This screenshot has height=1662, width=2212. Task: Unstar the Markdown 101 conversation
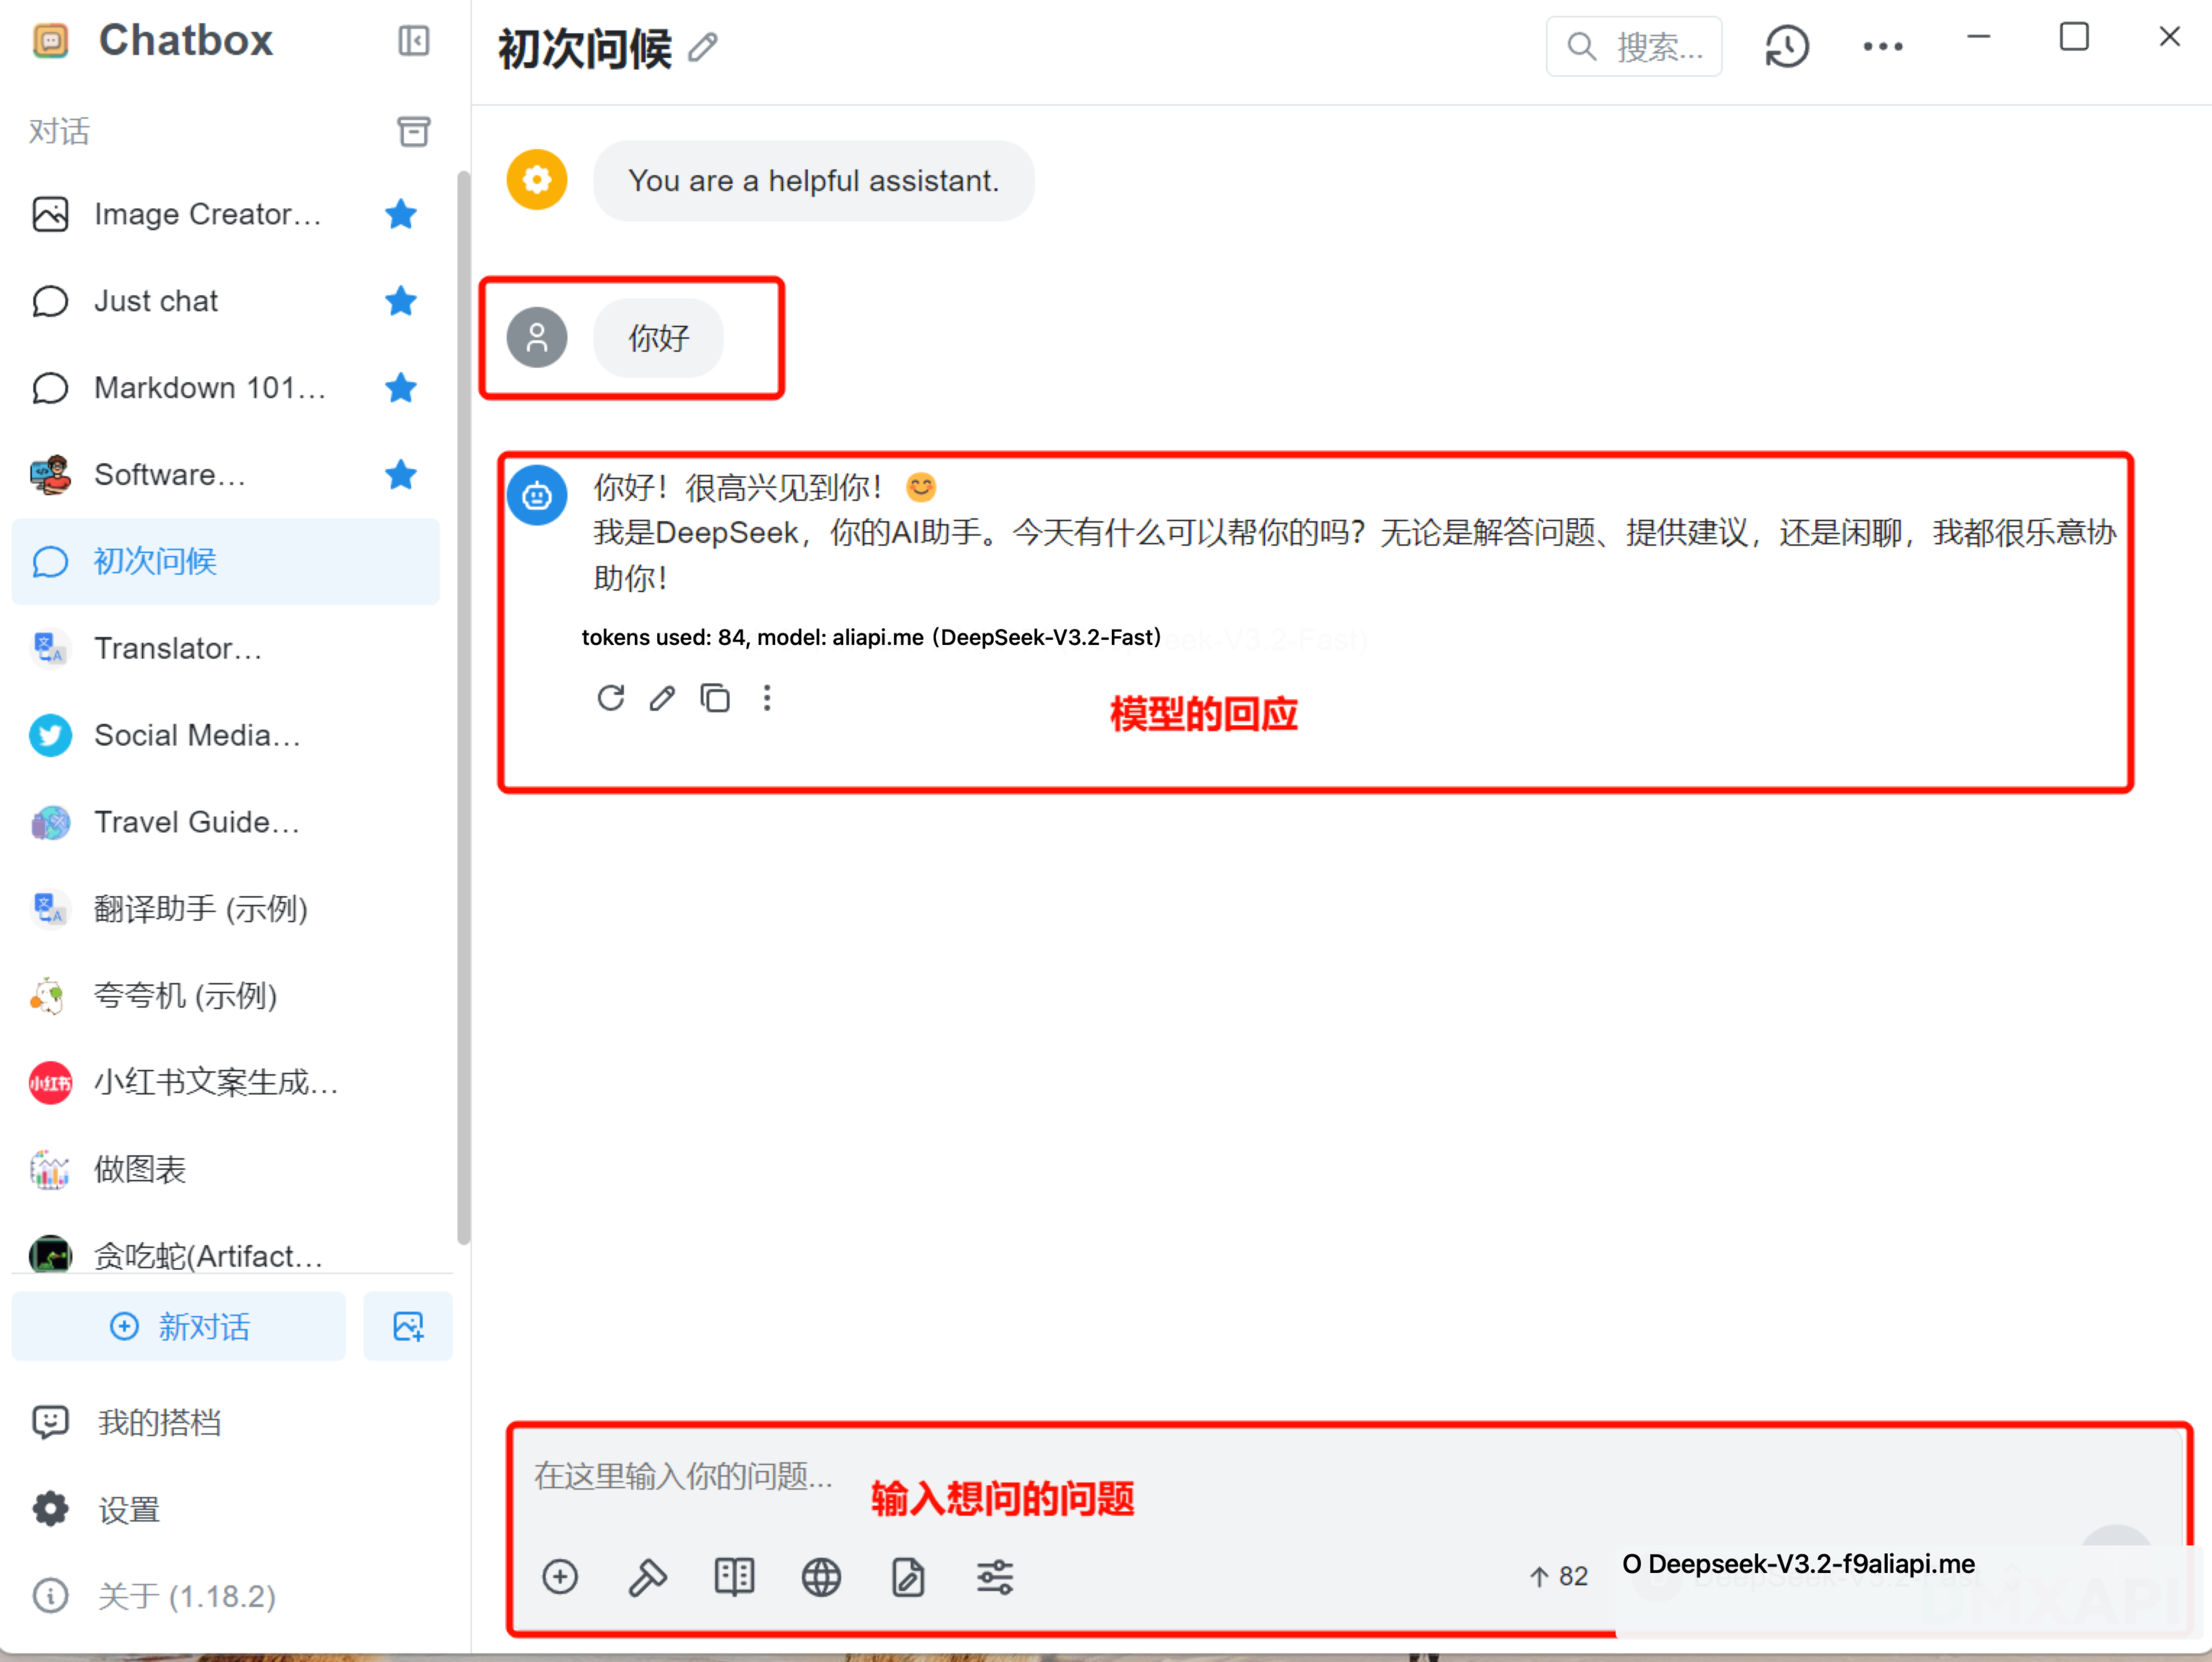401,388
